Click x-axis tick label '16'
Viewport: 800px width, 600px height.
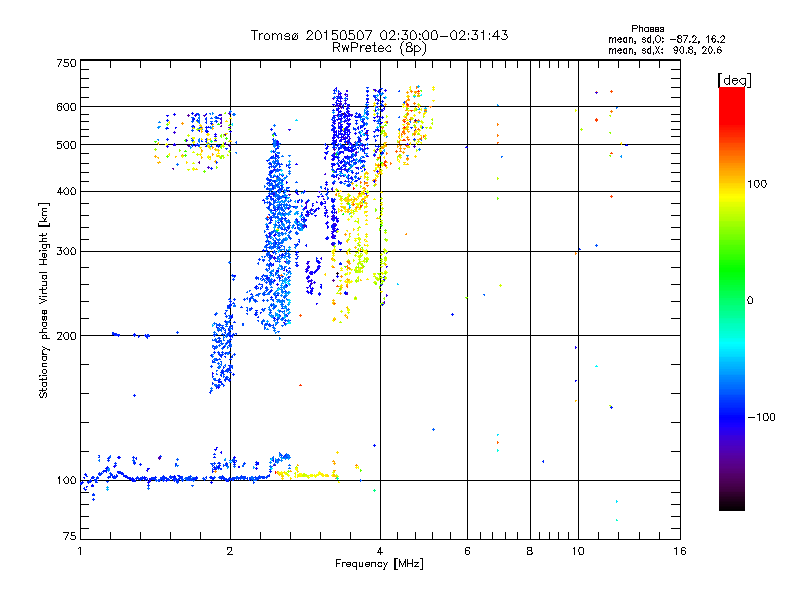(x=680, y=551)
